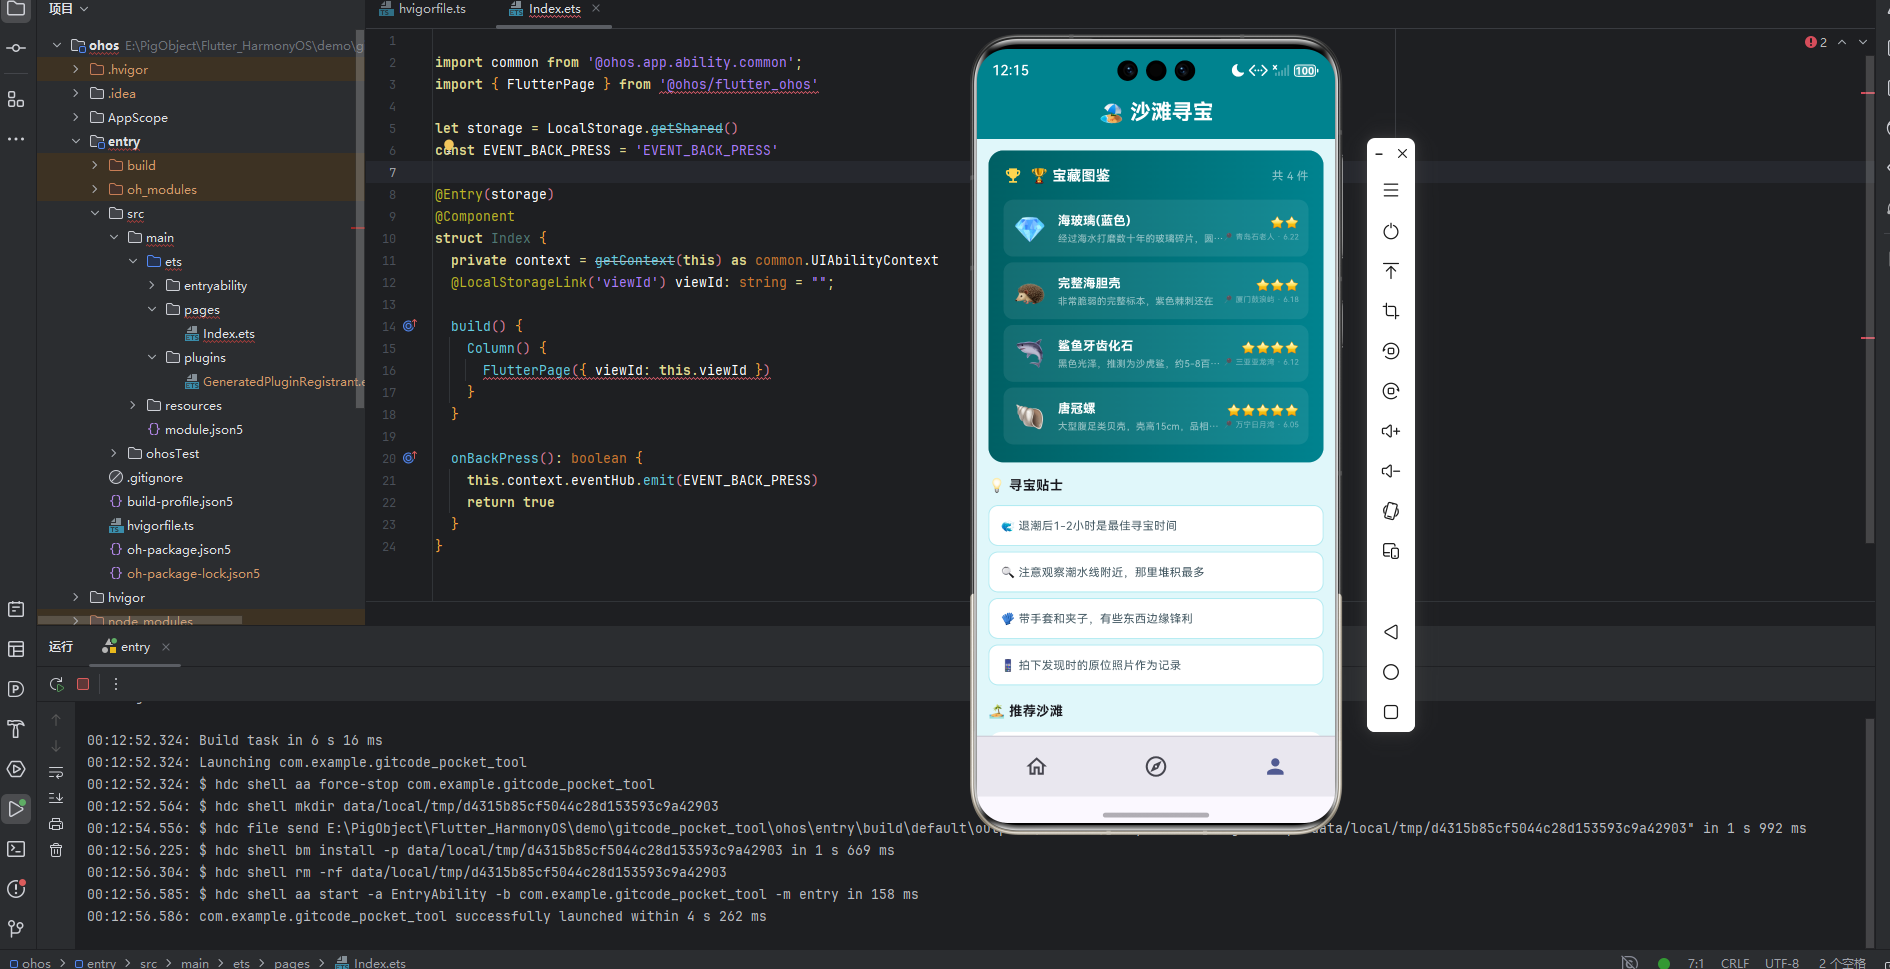Open build-profile.json5 file

(171, 501)
